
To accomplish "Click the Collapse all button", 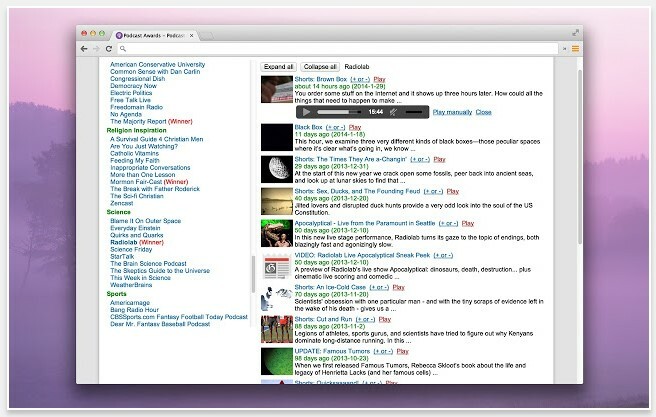I will click(x=320, y=67).
